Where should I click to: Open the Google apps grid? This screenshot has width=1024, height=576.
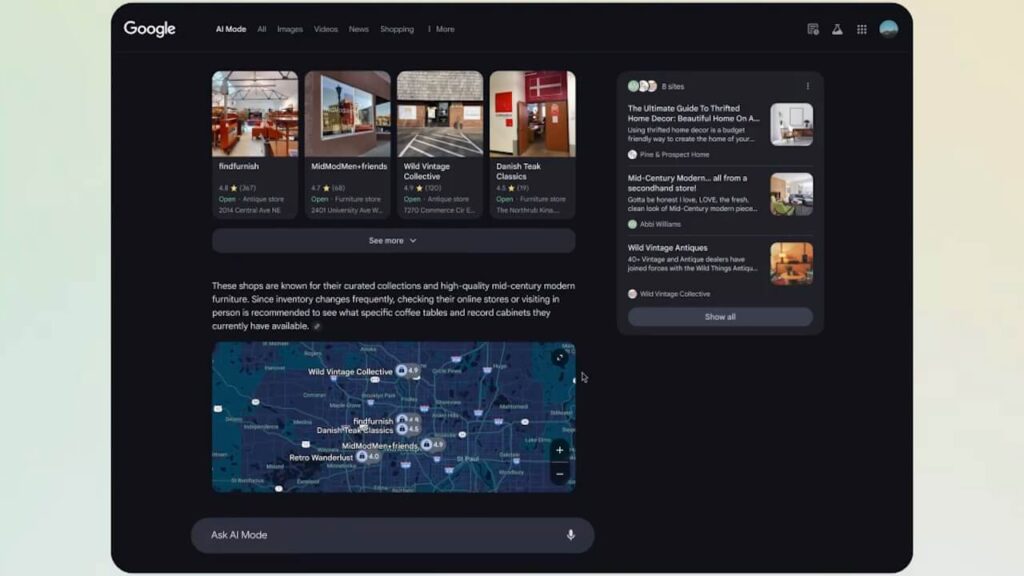click(862, 29)
